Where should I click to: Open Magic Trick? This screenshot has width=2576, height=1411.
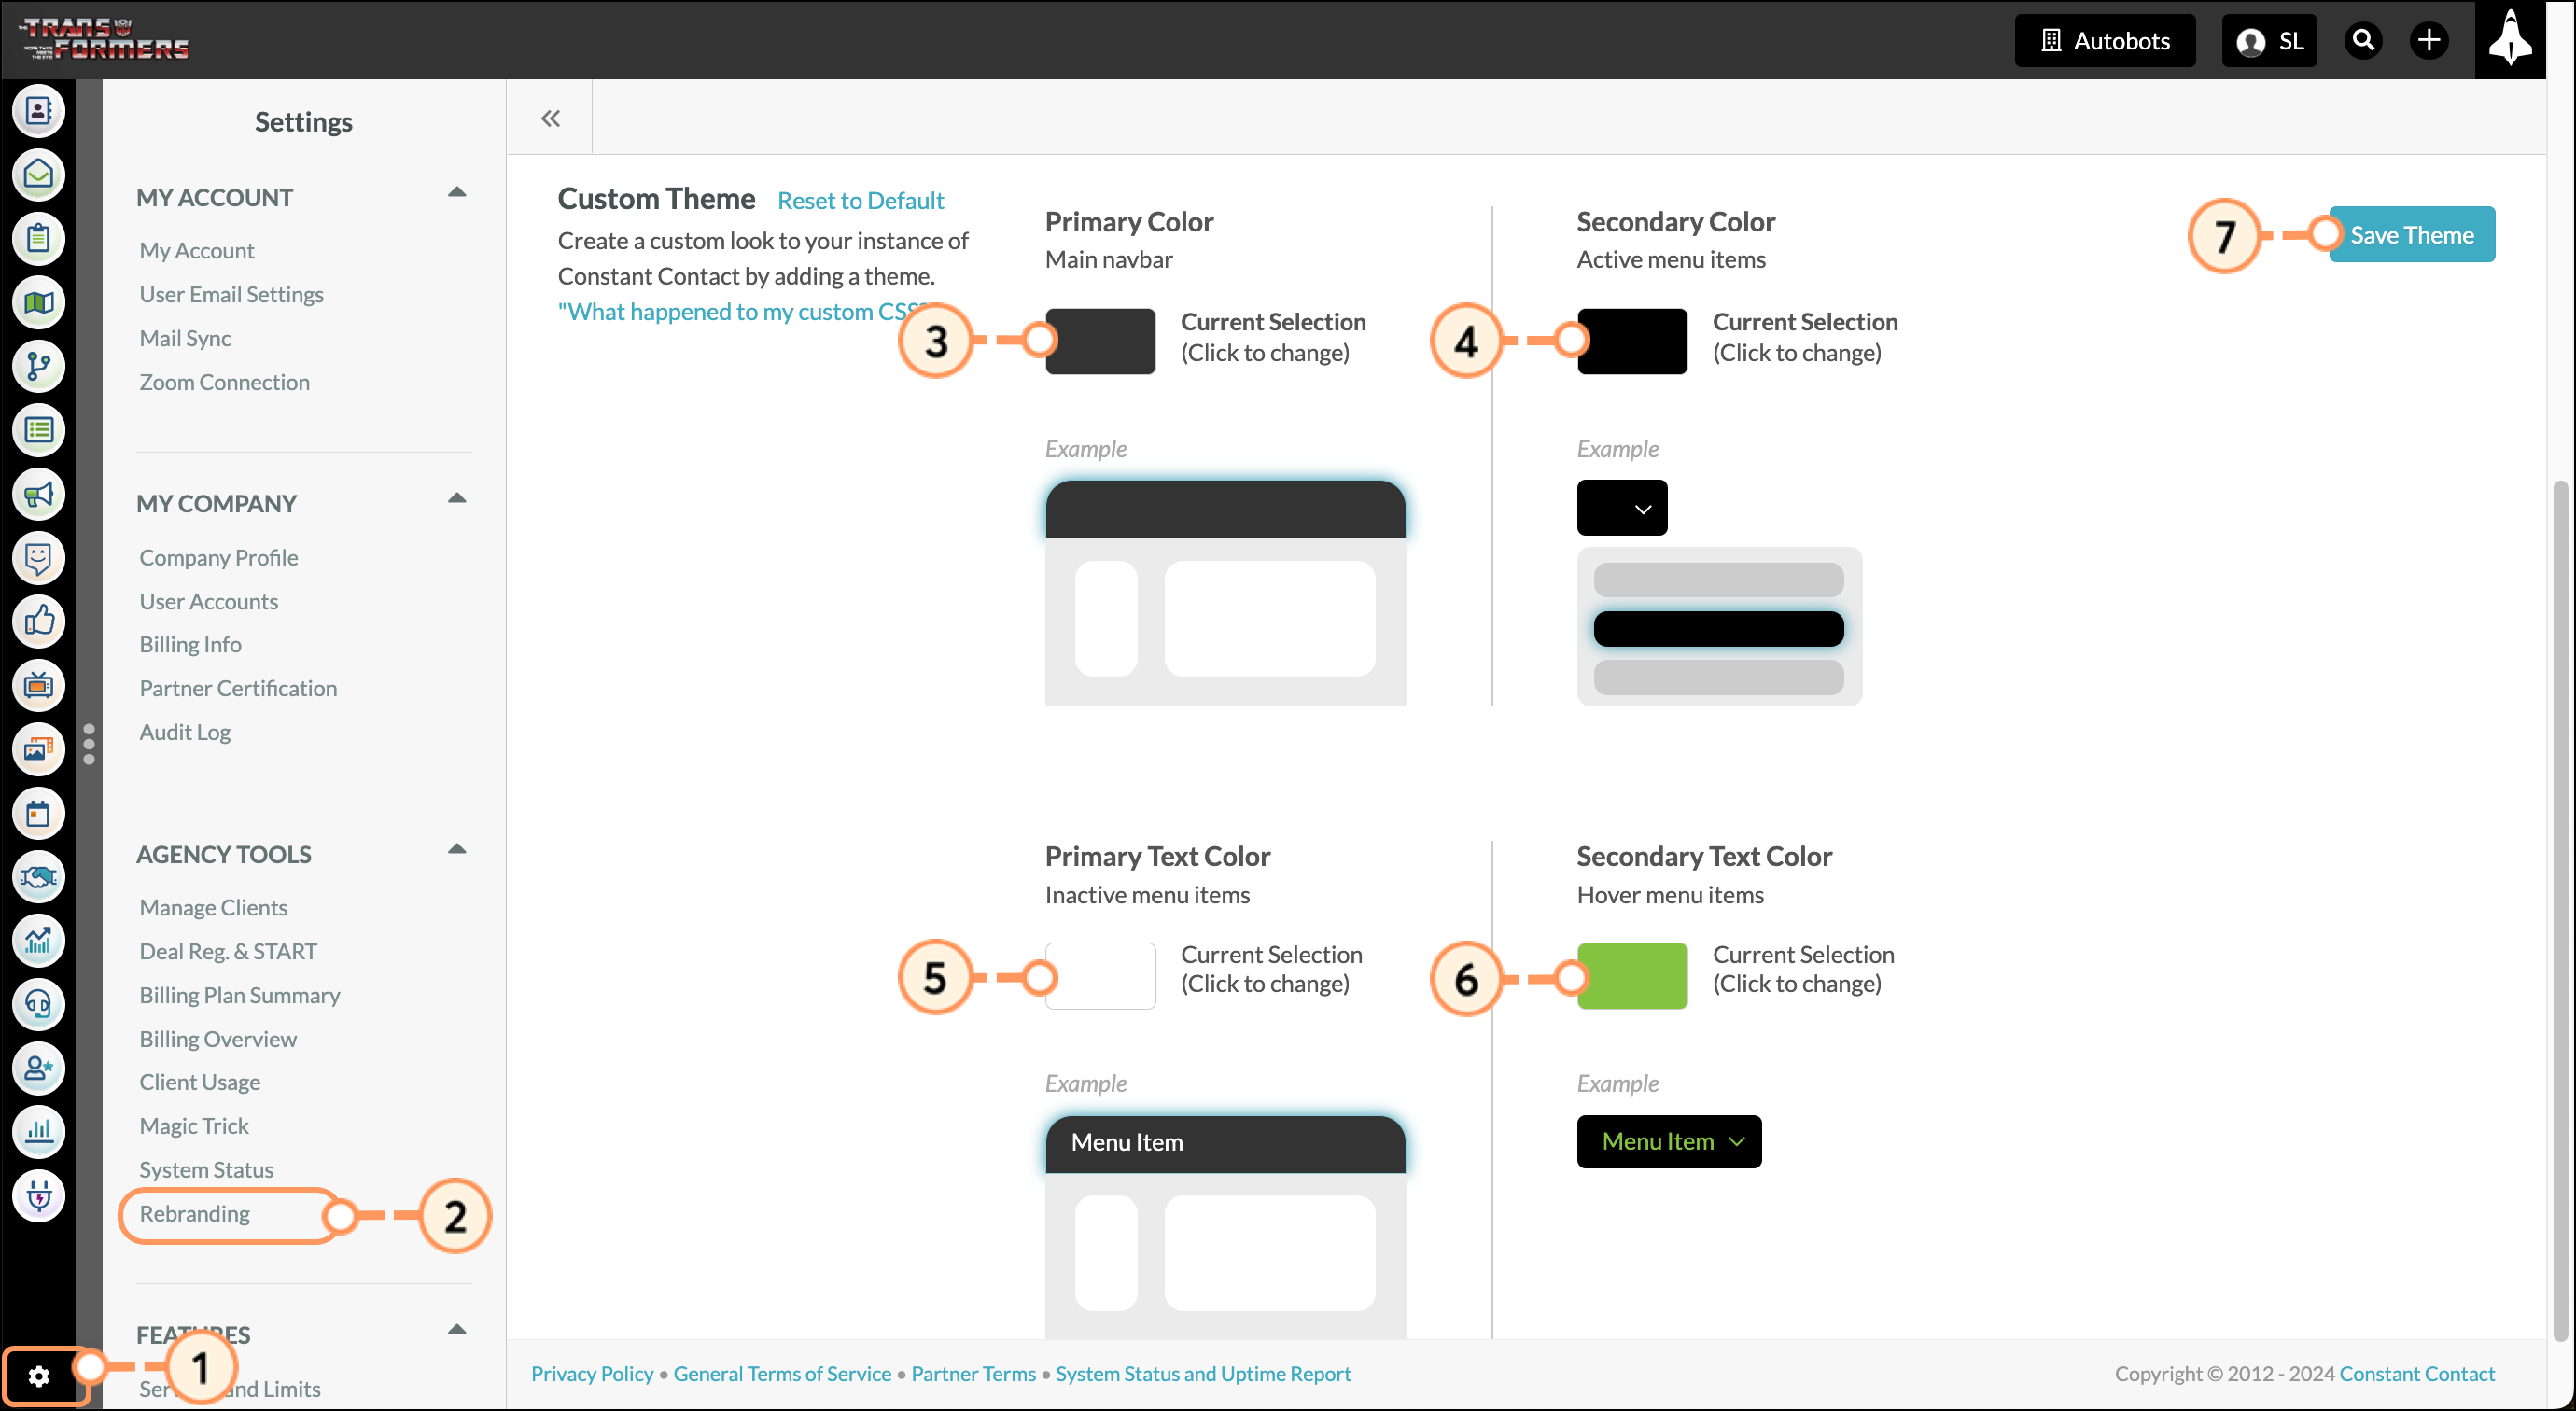[194, 1127]
